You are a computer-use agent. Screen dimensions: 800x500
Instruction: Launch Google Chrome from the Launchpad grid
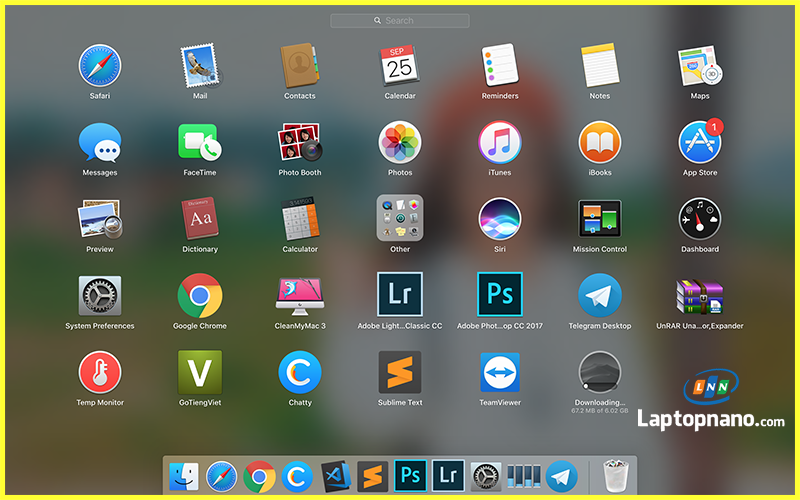pyautogui.click(x=200, y=296)
